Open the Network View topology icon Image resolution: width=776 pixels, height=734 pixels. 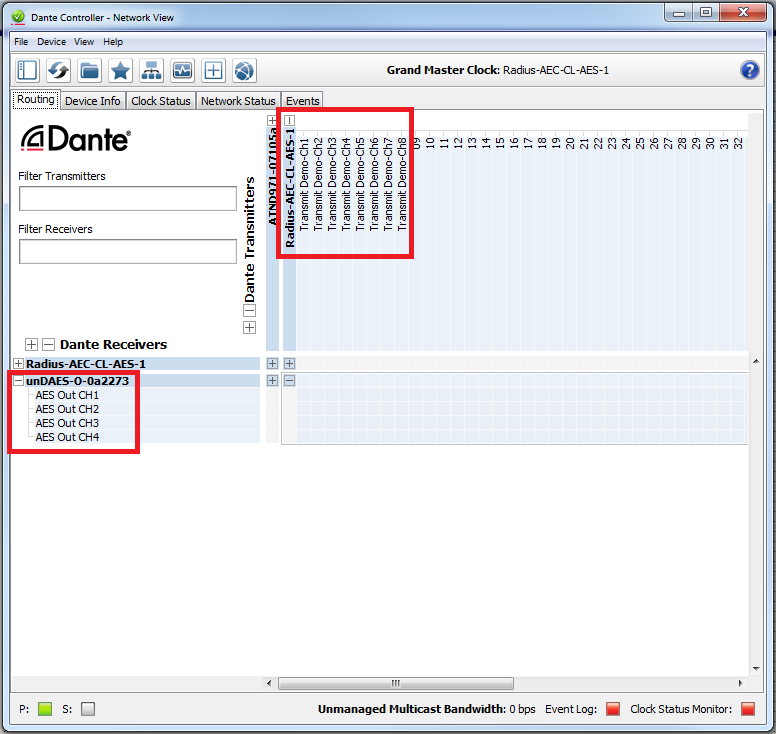pyautogui.click(x=151, y=70)
